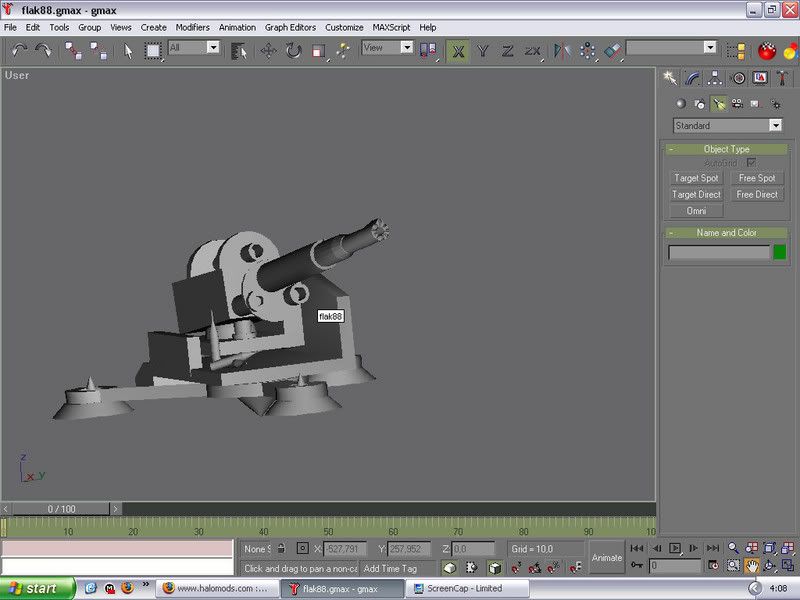Select the Cameras category icon
Viewport: 800px width, 600px height.
737,104
